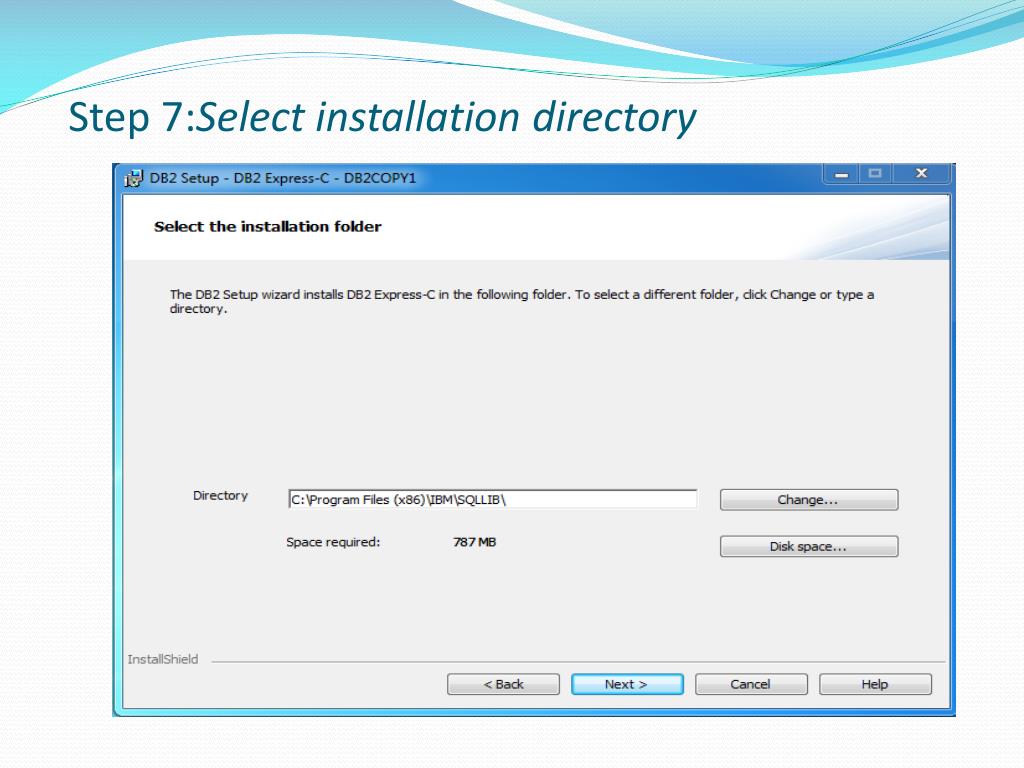The width and height of the screenshot is (1024, 768).
Task: Go back with the < Back button
Action: point(503,684)
